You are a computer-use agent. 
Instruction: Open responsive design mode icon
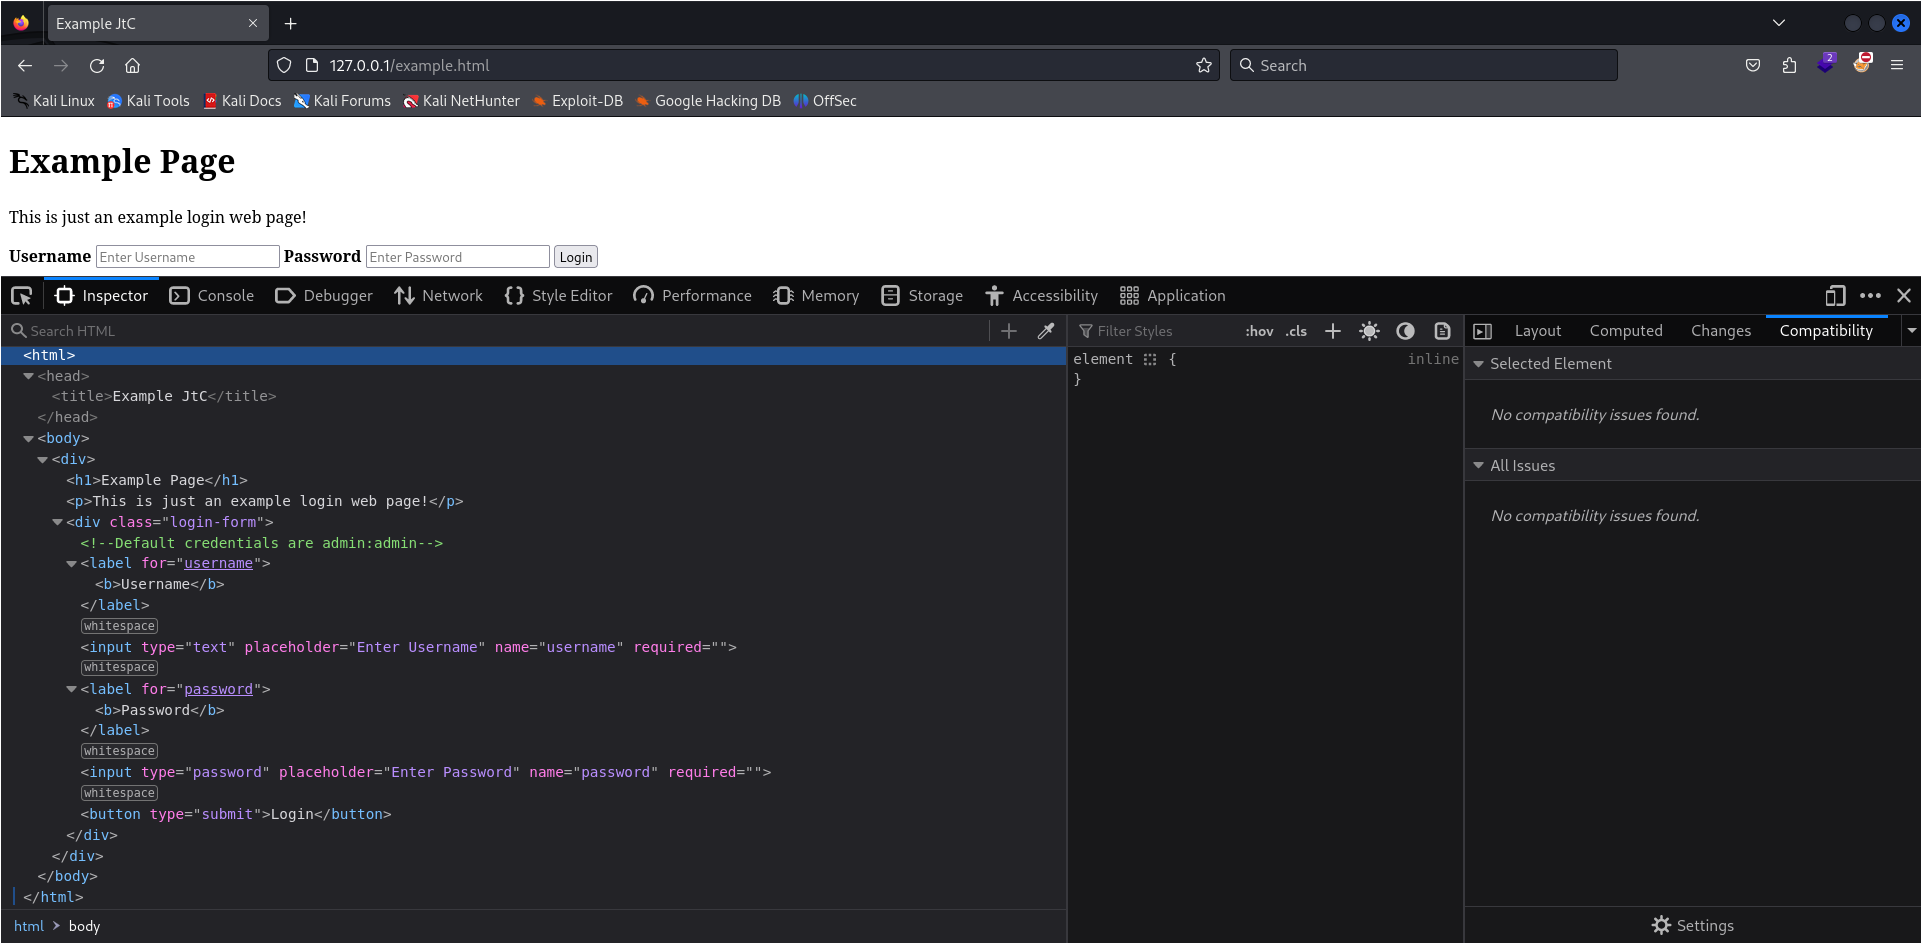(x=1834, y=296)
